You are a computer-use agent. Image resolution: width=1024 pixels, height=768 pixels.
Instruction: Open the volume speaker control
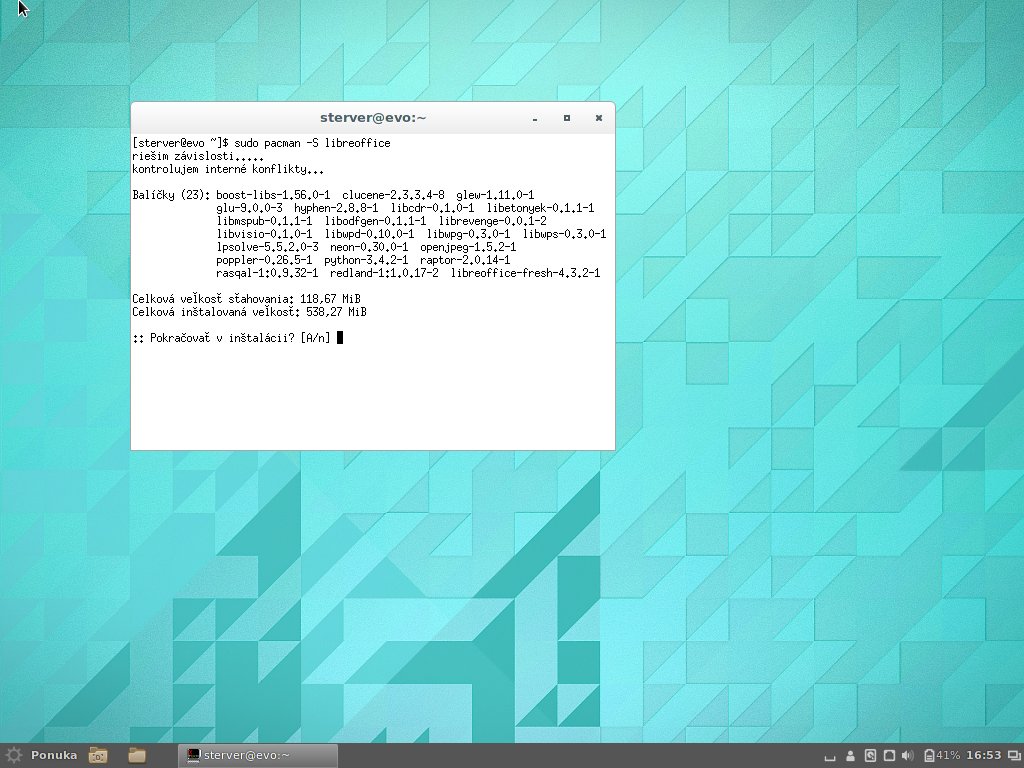coord(908,755)
